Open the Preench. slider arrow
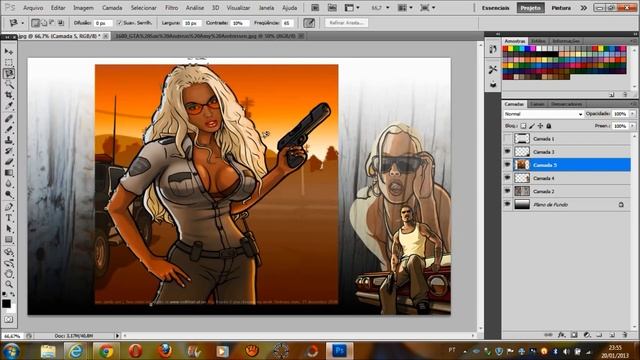The image size is (640, 360). (x=633, y=126)
